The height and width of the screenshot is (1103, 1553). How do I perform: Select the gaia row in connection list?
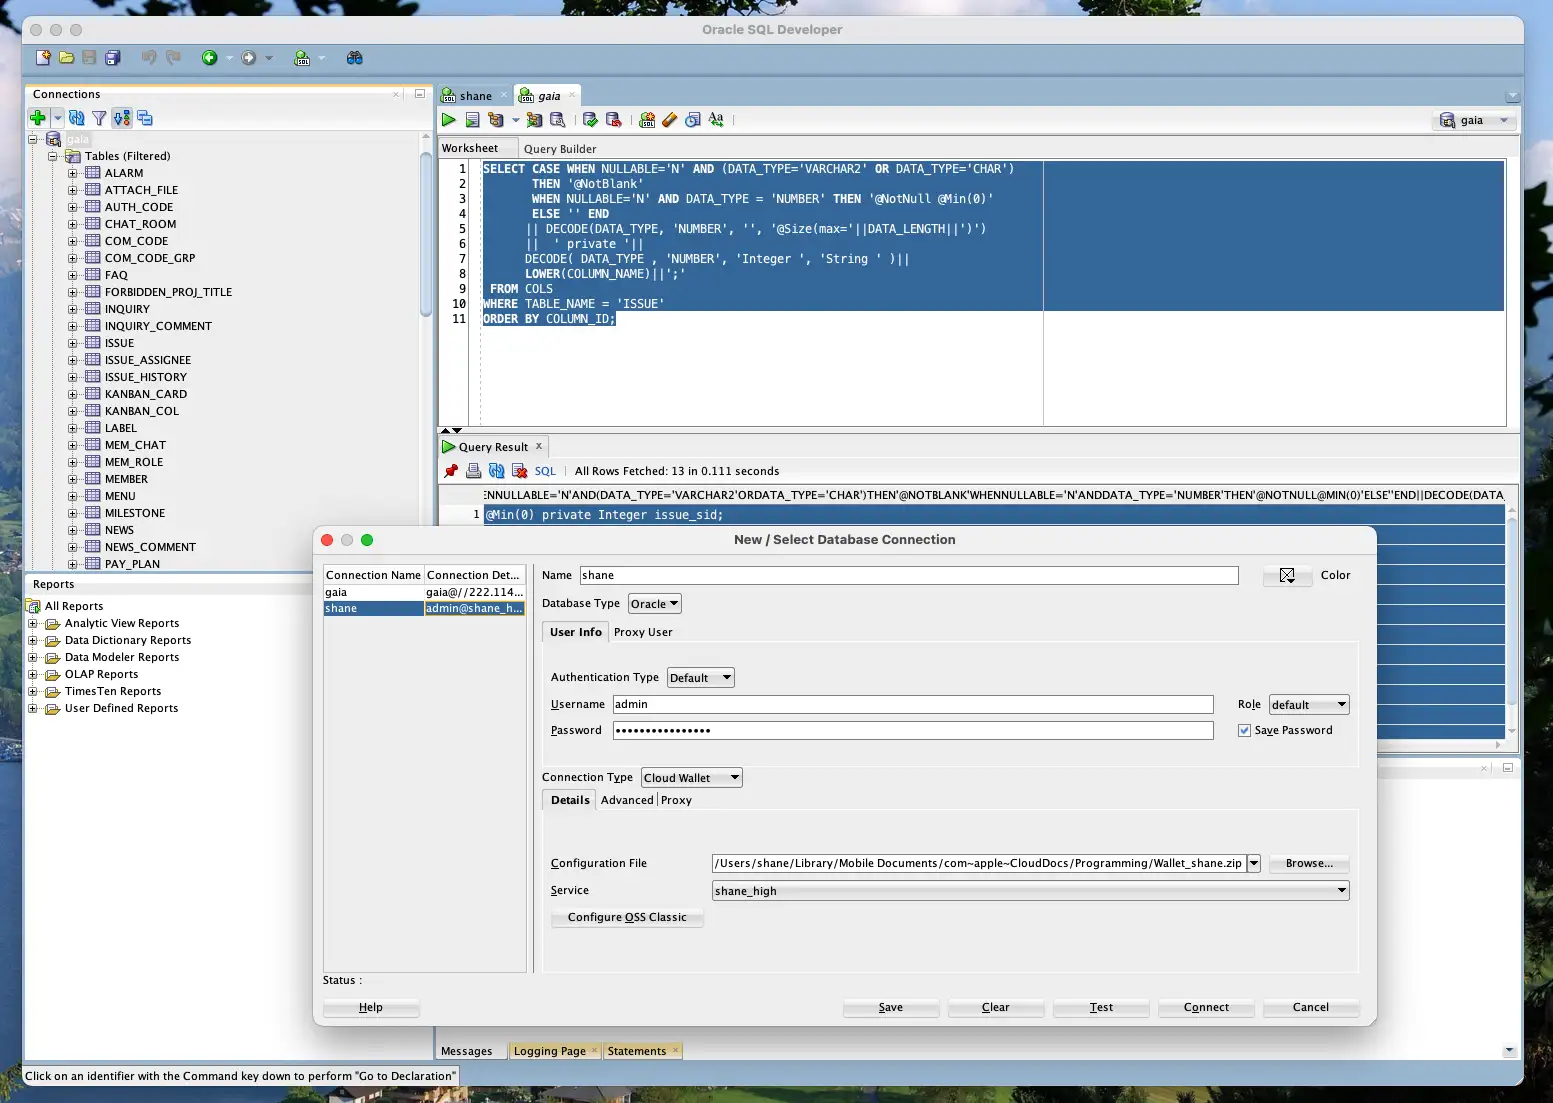[x=424, y=592]
